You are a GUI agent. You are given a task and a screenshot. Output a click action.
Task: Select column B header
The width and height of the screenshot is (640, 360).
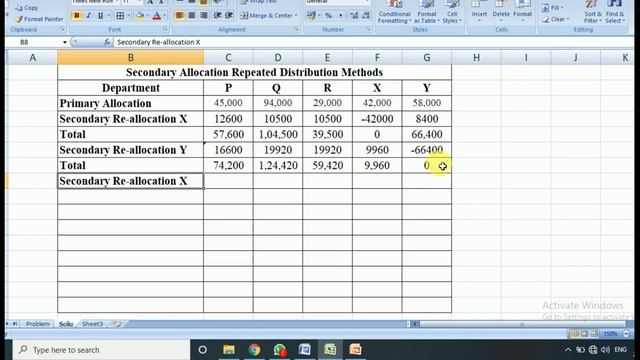pyautogui.click(x=131, y=58)
